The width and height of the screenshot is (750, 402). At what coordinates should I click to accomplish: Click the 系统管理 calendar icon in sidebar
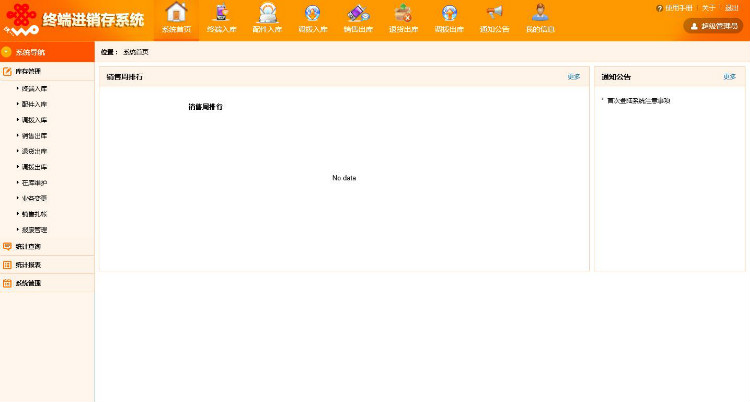7,283
